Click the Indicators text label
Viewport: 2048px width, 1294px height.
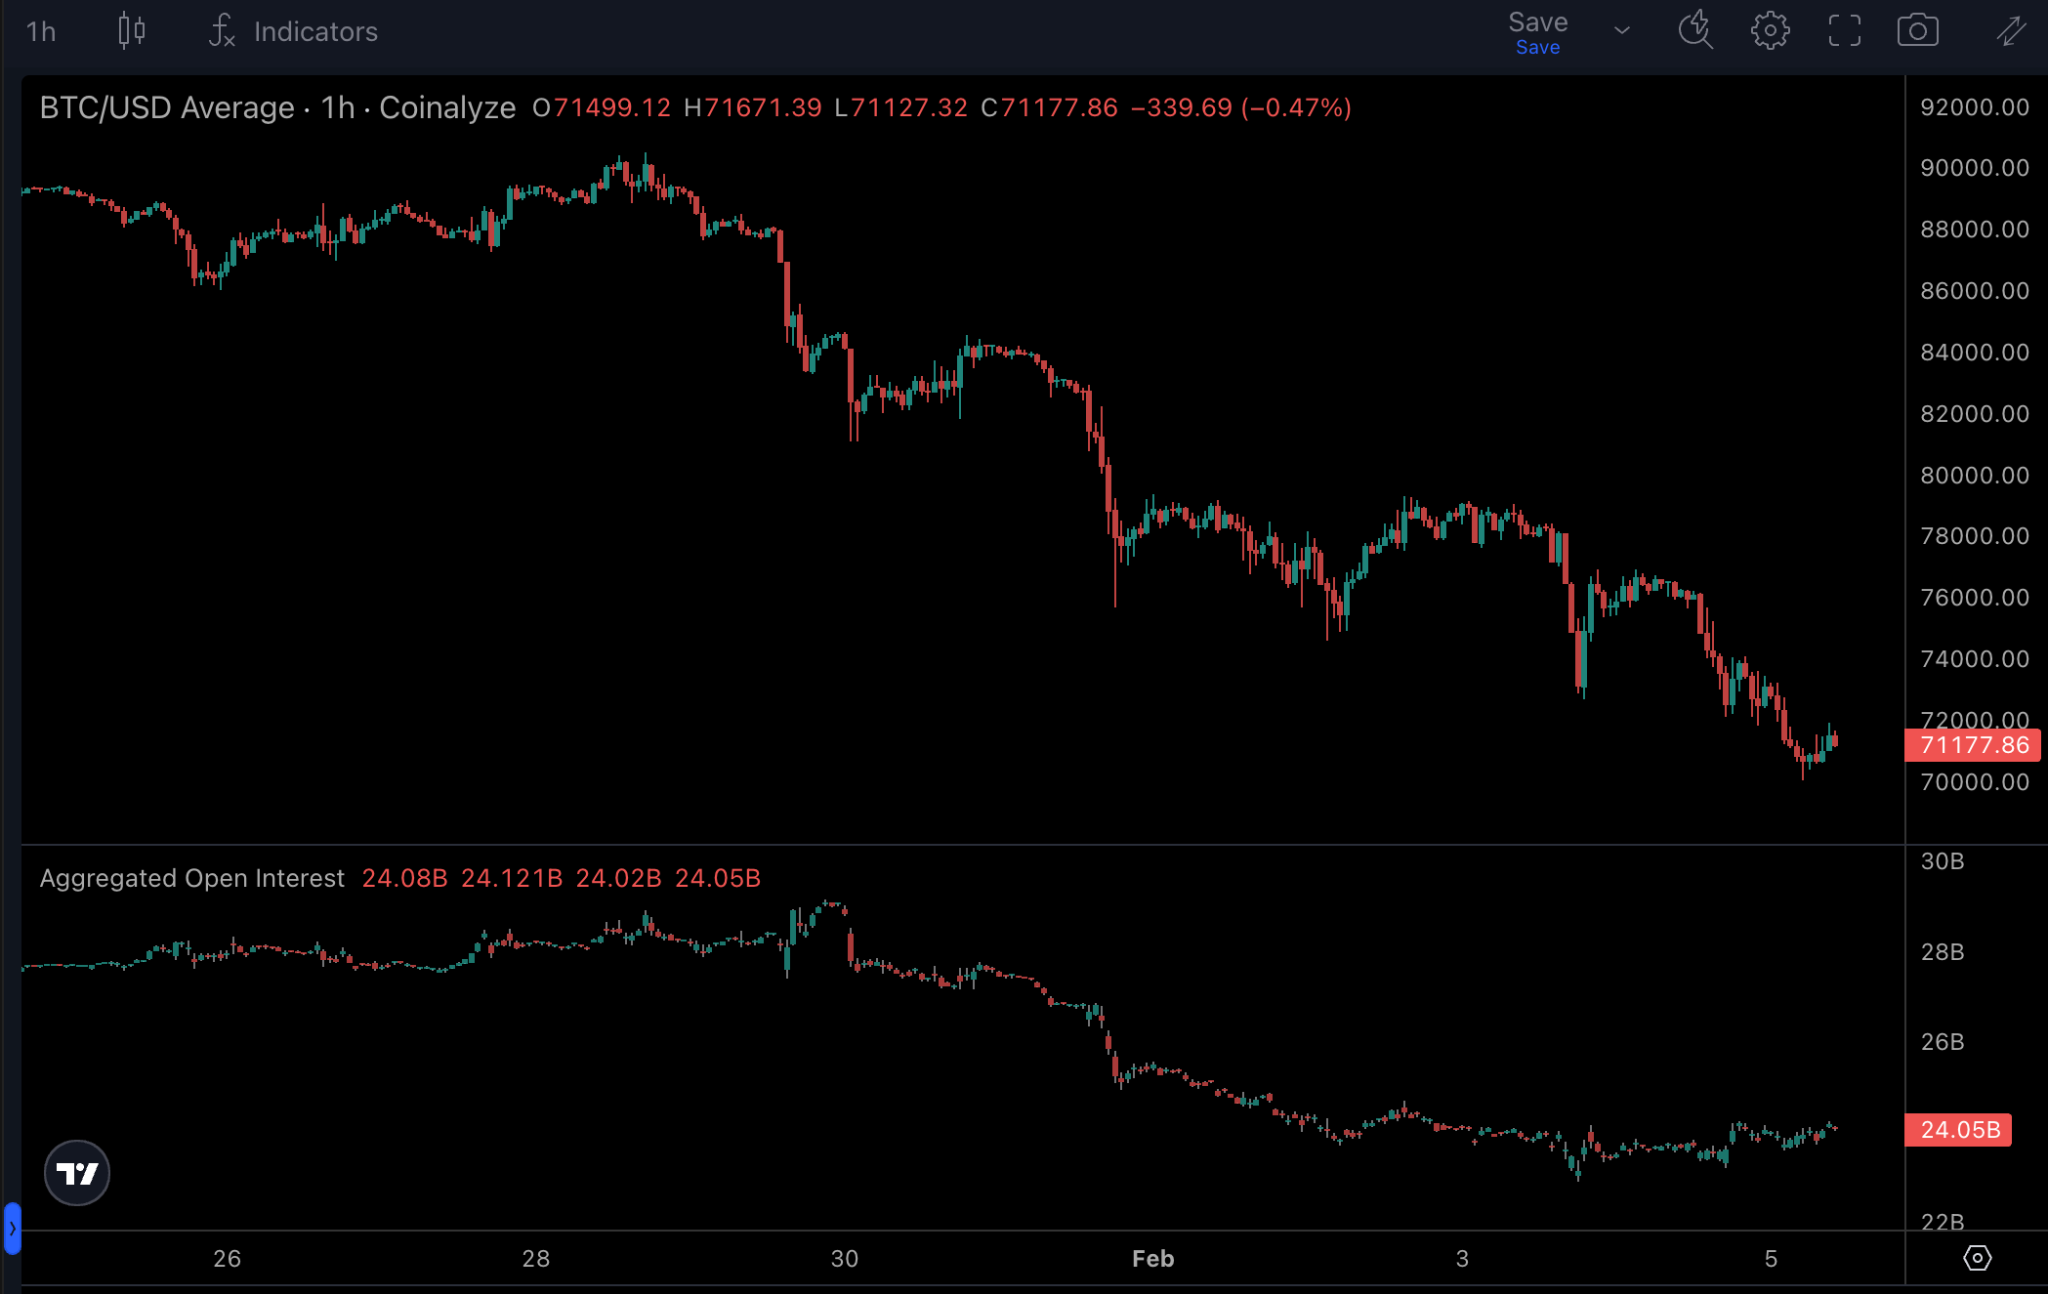316,31
